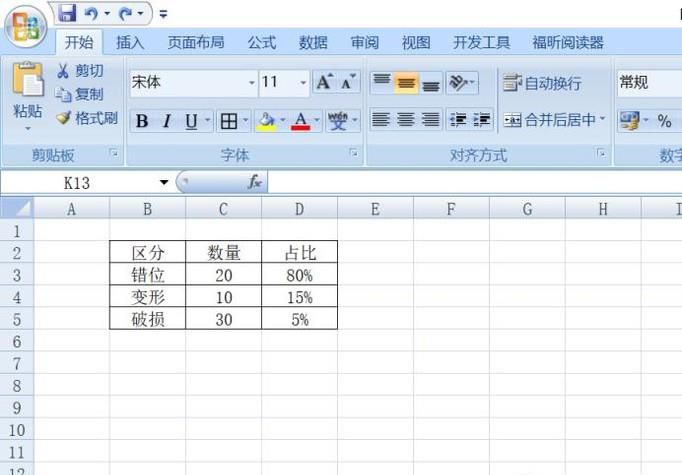Open the text orientation button
This screenshot has width=682, height=475.
click(x=462, y=82)
